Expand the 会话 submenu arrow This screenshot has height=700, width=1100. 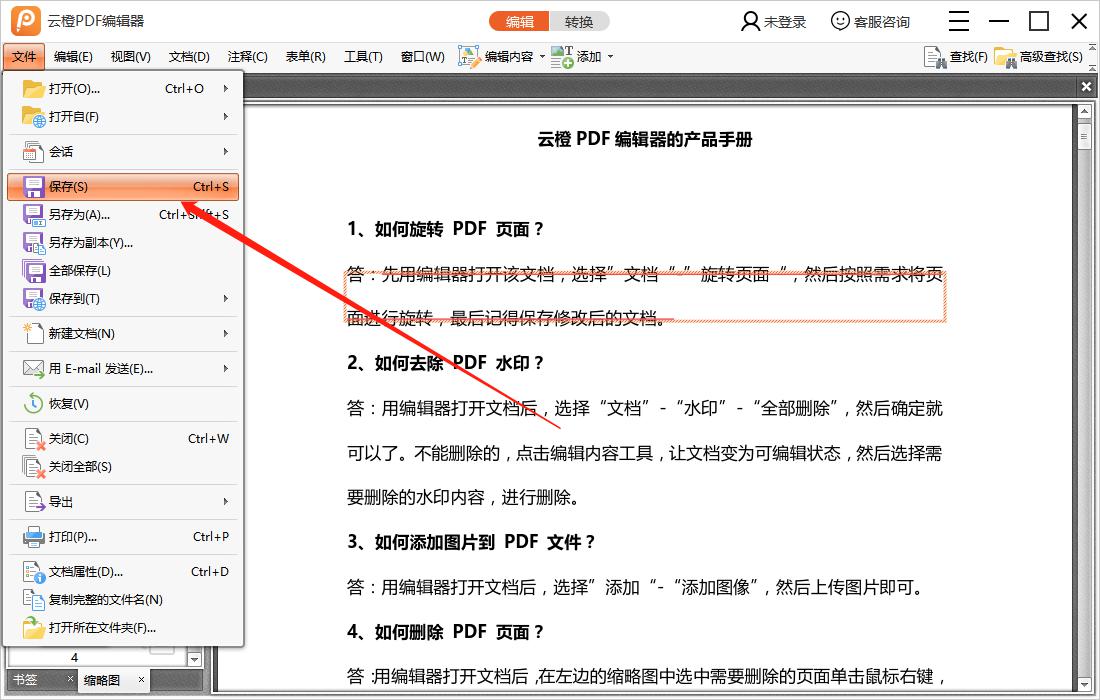pyautogui.click(x=225, y=152)
